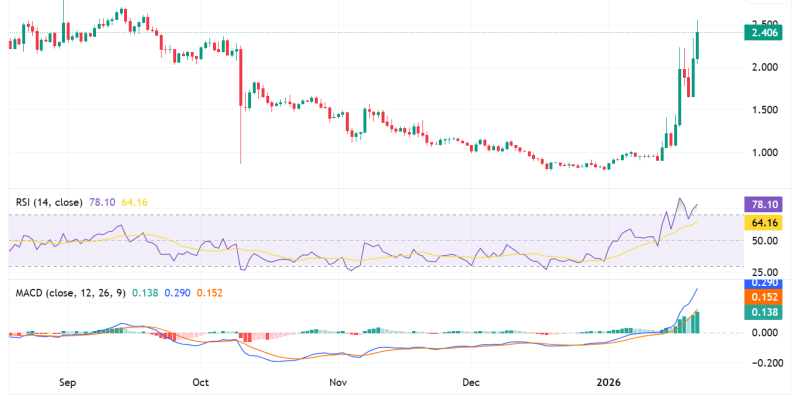Screen dimensions: 800x400
Task: Click the RSI (14, close) indicator title
Action: pos(50,202)
